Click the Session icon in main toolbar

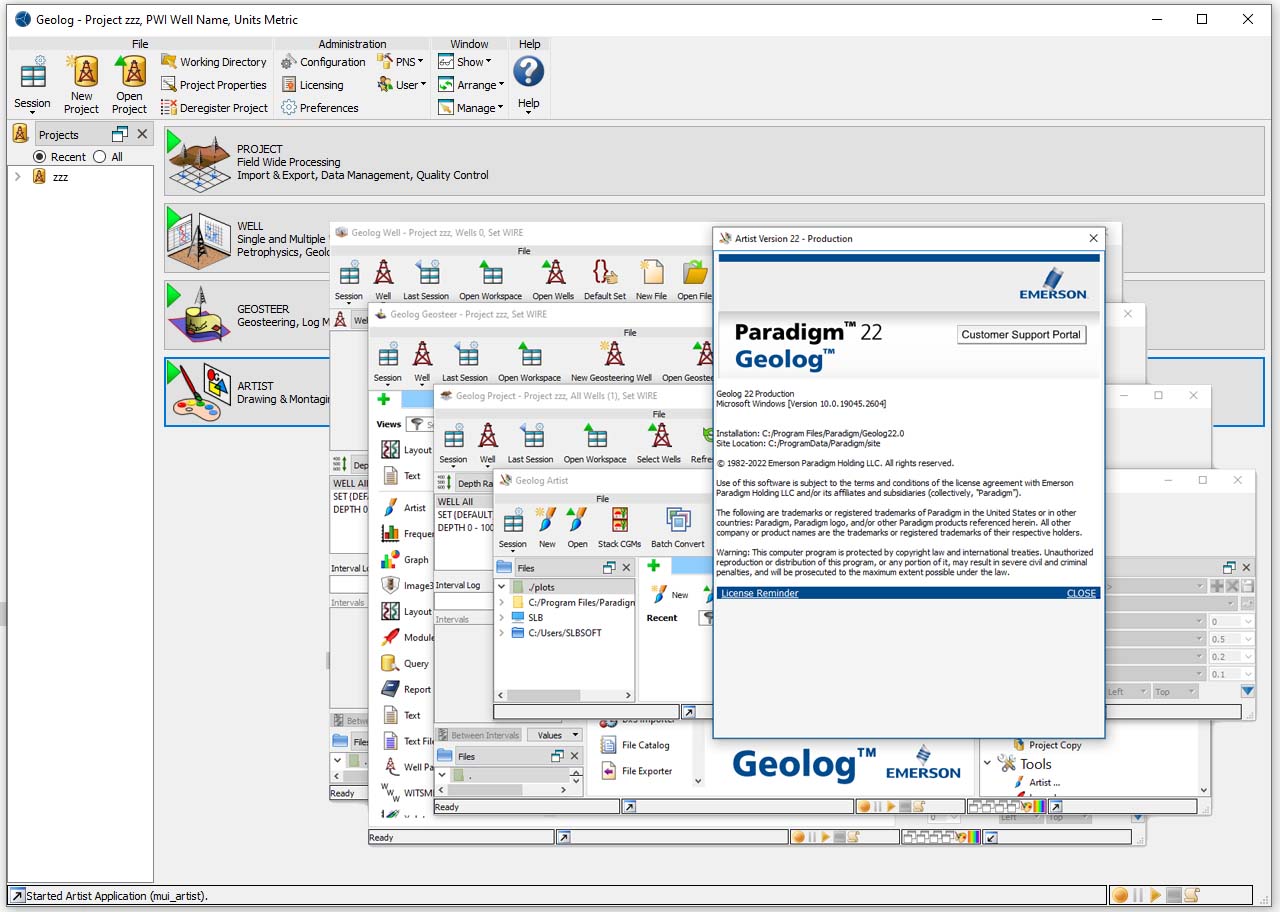click(32, 75)
